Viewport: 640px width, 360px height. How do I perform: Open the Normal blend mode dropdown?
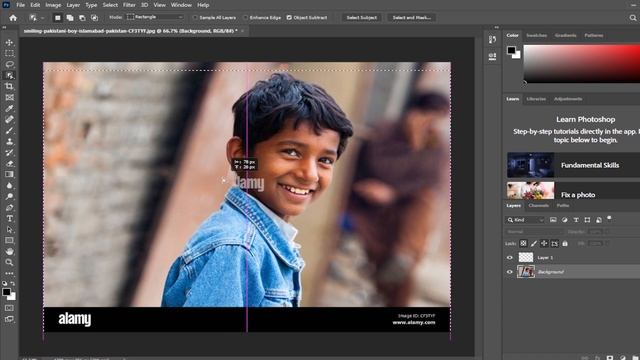pyautogui.click(x=533, y=232)
